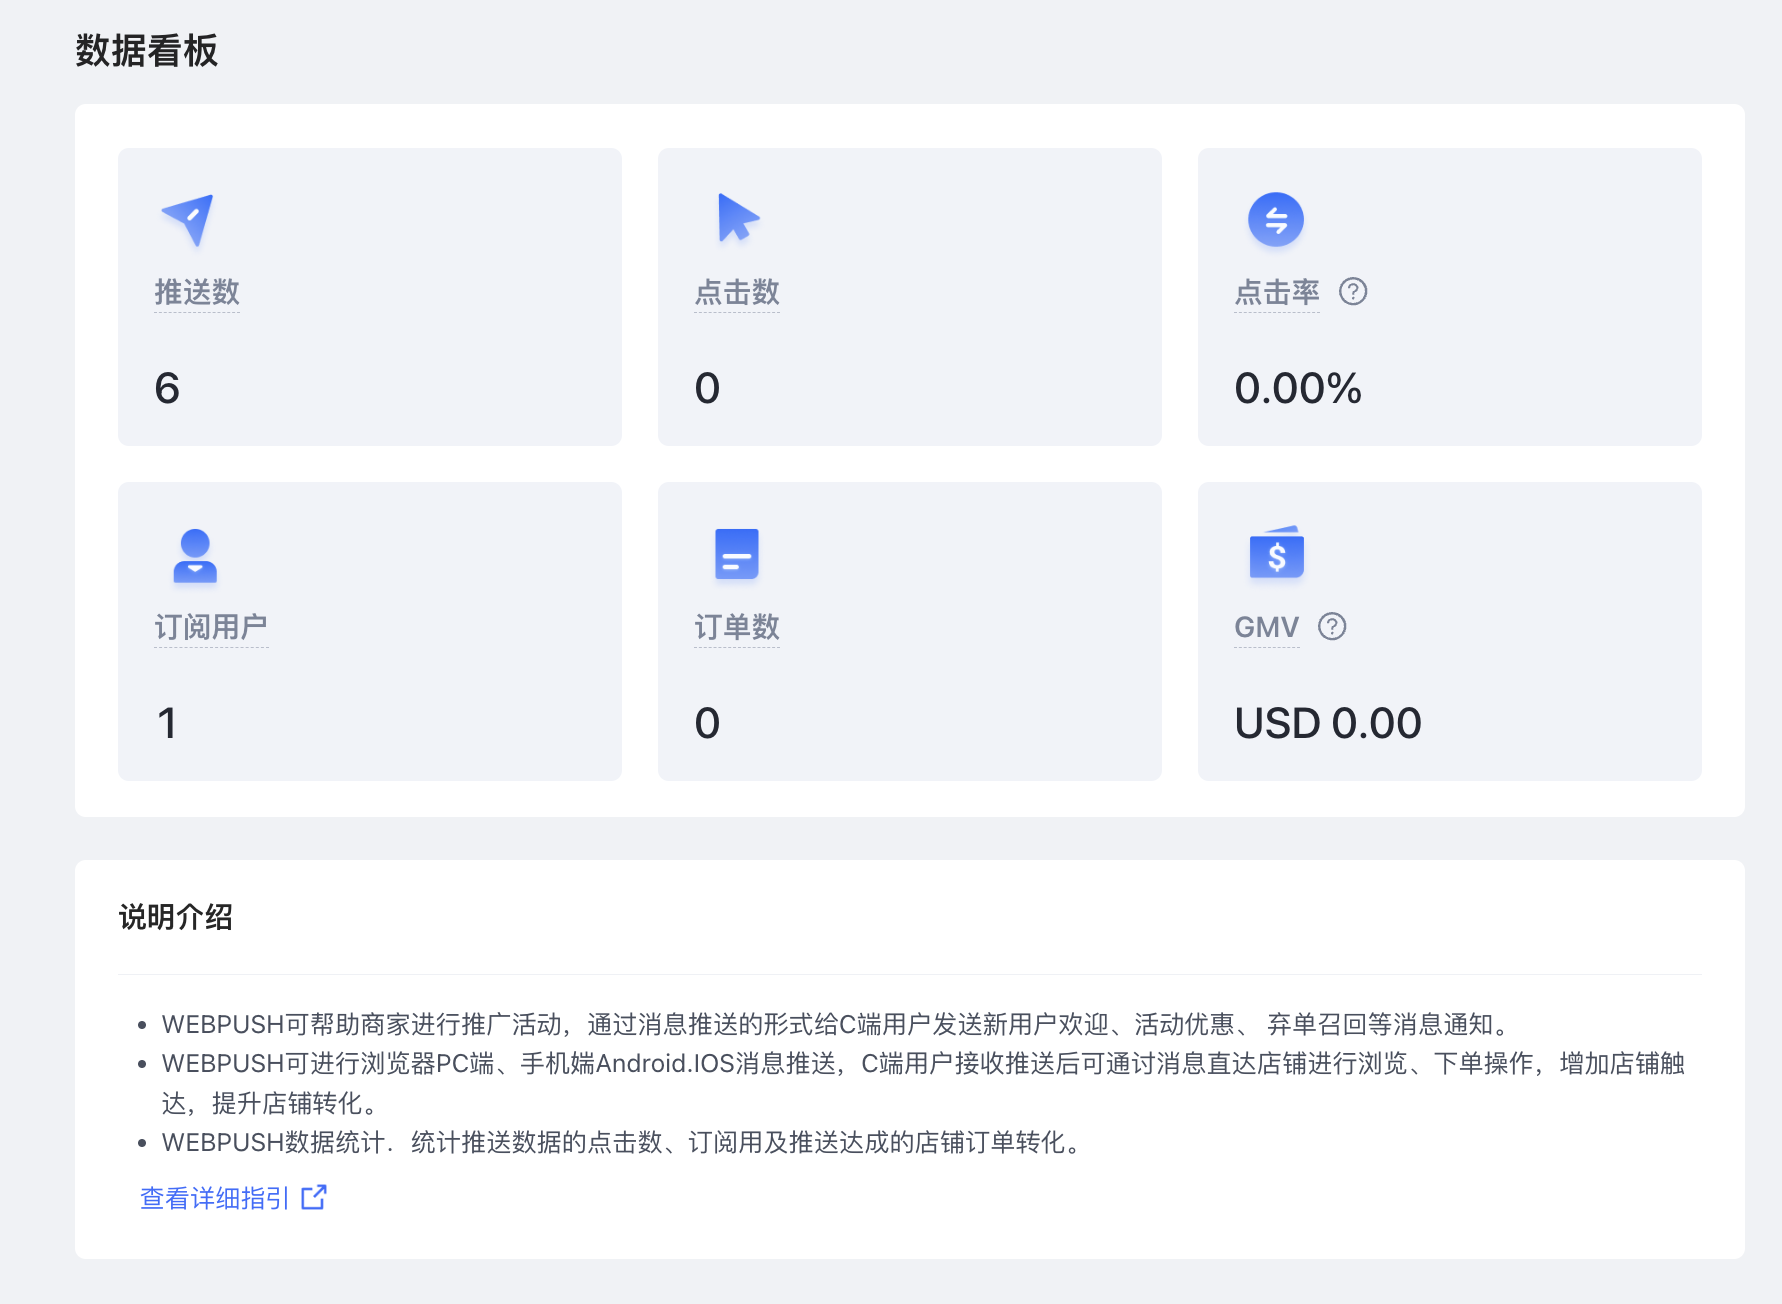Click the 推送数 label

197,292
